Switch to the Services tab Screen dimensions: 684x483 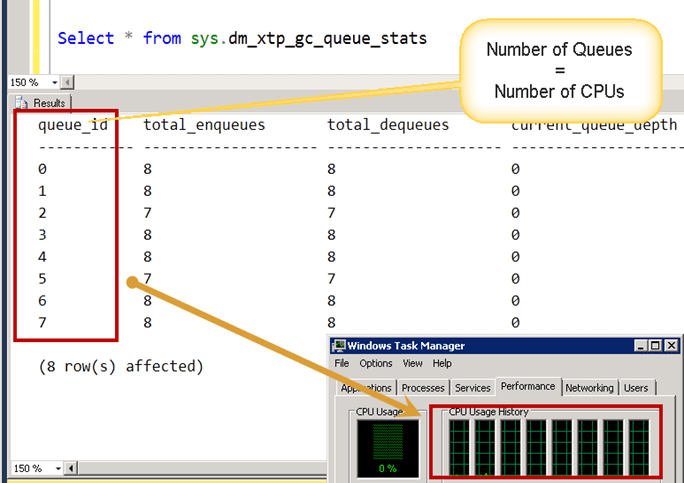click(x=472, y=388)
